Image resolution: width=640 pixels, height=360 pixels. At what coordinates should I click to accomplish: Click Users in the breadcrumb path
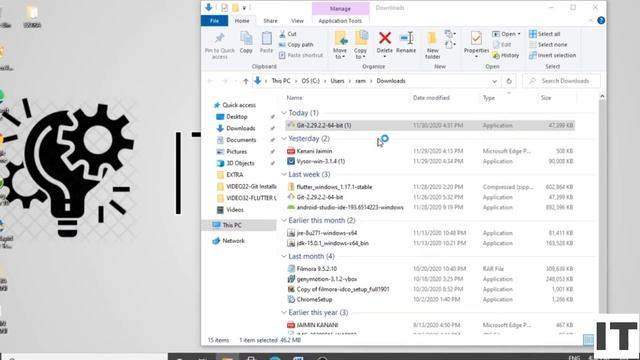point(337,81)
